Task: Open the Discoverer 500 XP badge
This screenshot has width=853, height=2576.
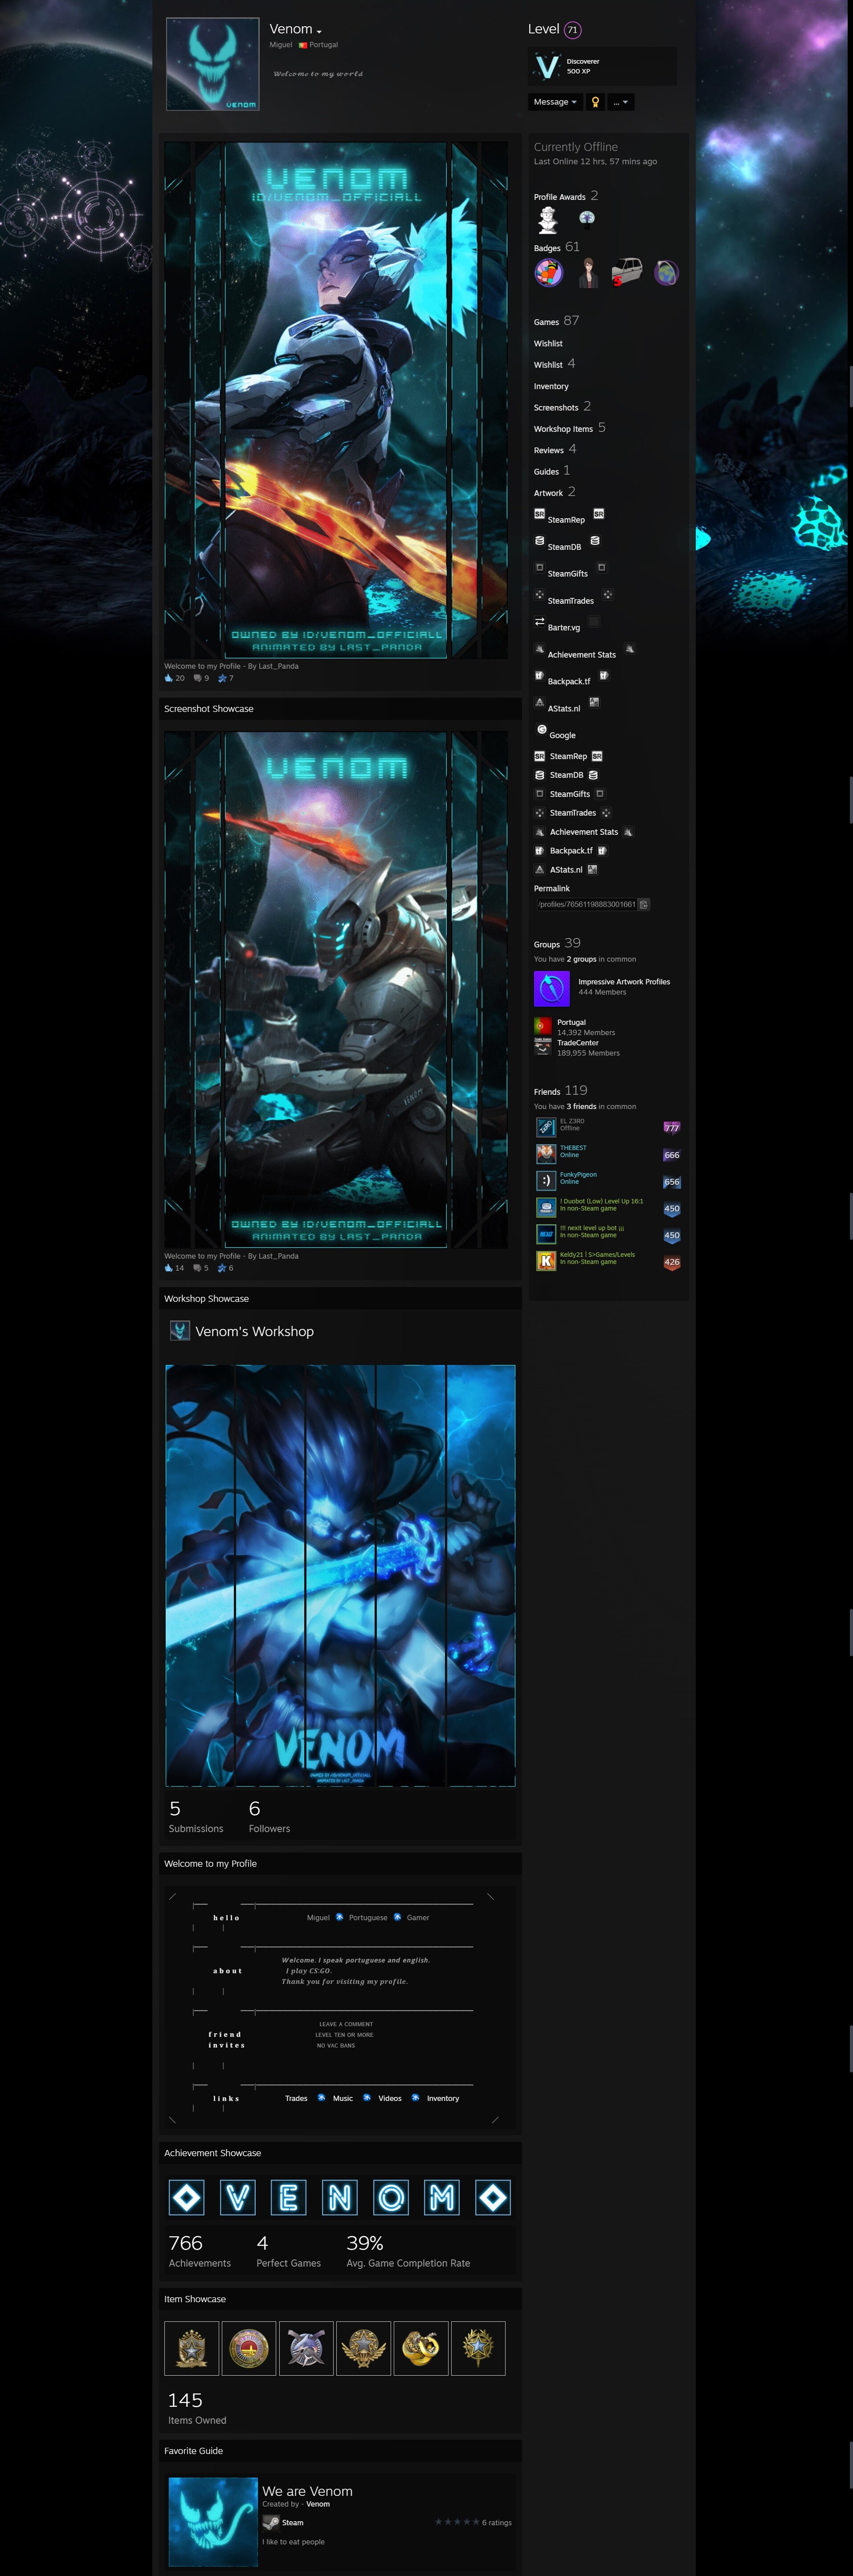Action: pyautogui.click(x=602, y=66)
